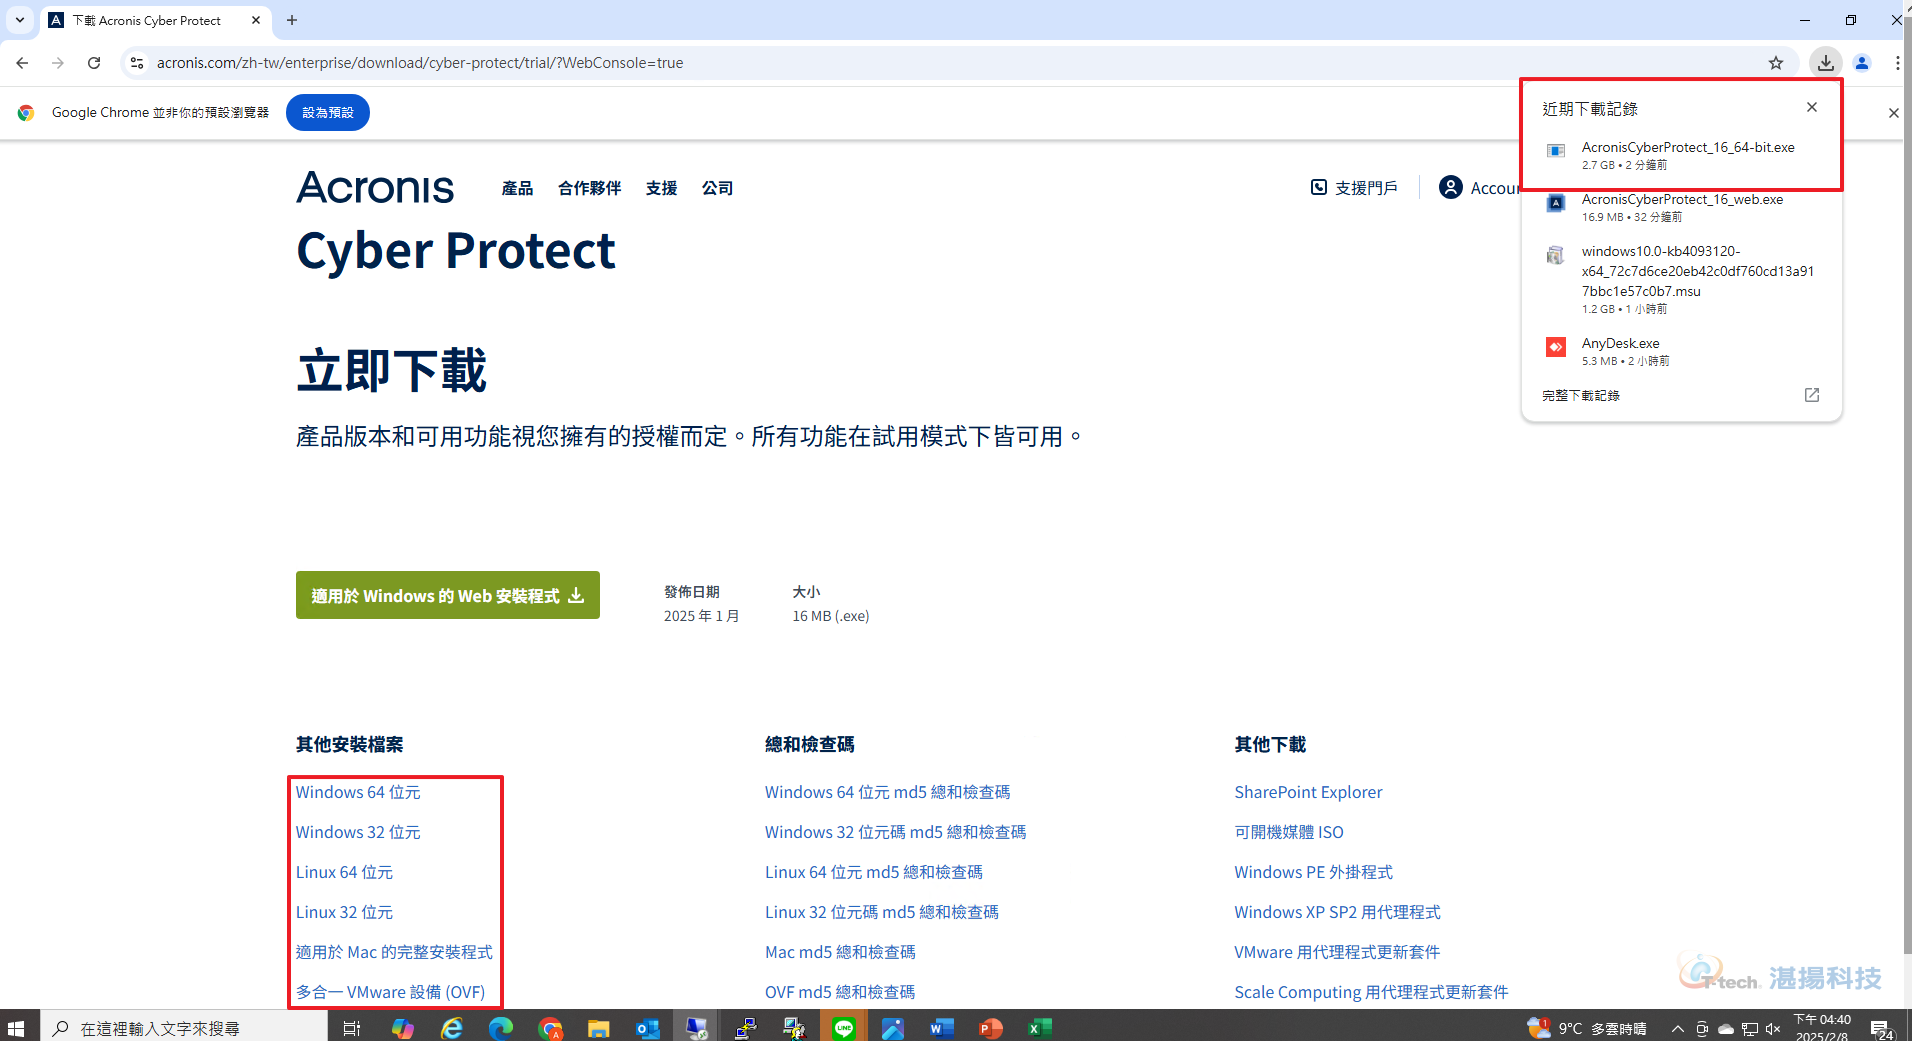The image size is (1912, 1041).
Task: Toggle the Chrome downloads toolbar icon
Action: [x=1826, y=63]
